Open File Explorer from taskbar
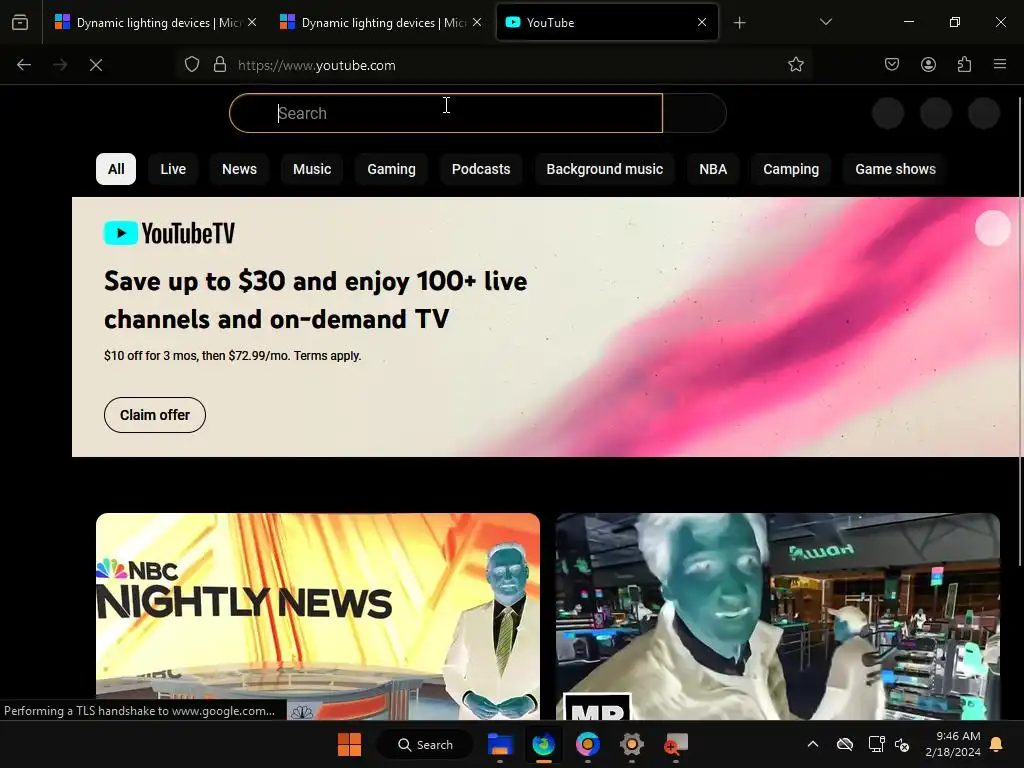The image size is (1024, 768). [x=500, y=744]
